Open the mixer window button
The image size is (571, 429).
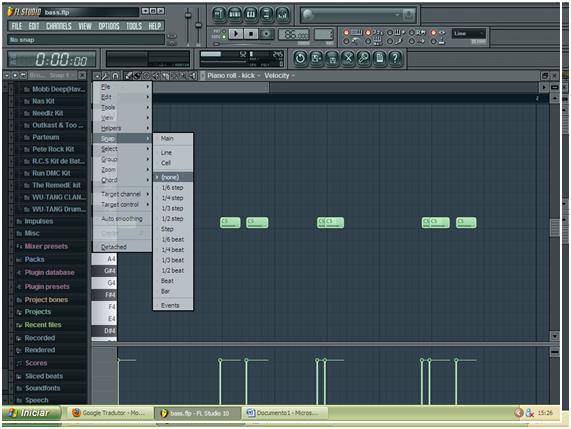[282, 14]
